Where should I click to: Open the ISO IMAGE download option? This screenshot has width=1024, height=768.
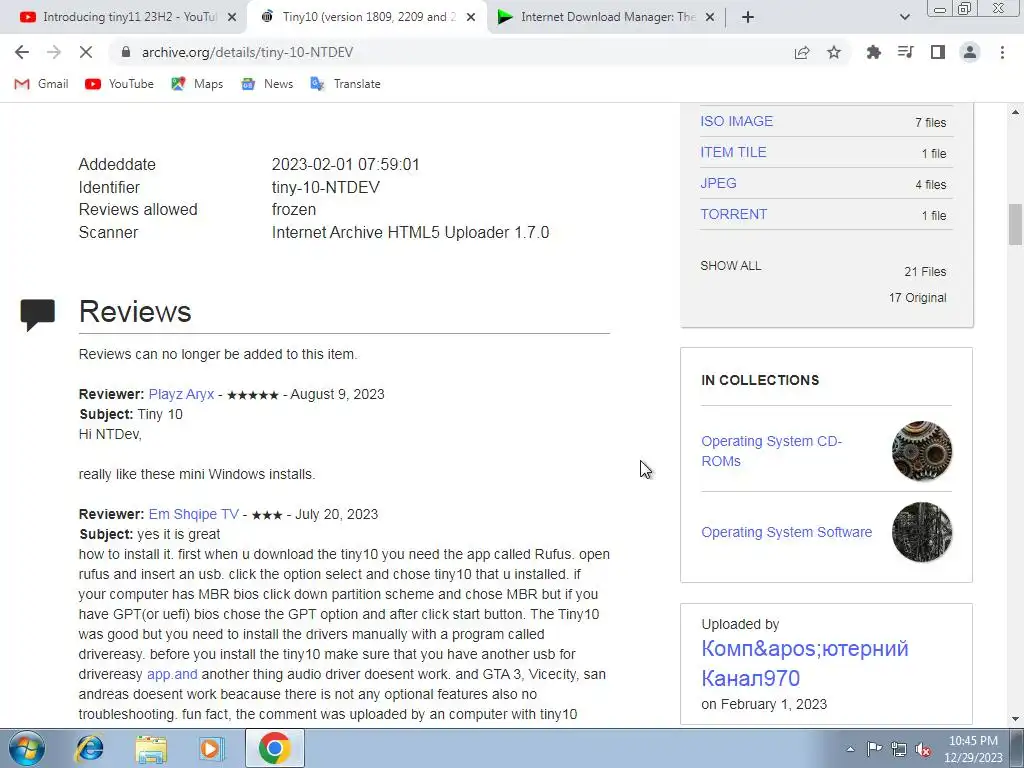point(736,121)
